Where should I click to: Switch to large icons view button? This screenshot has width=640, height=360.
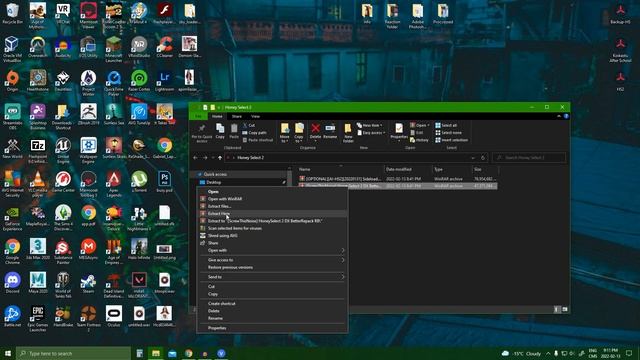565,309
